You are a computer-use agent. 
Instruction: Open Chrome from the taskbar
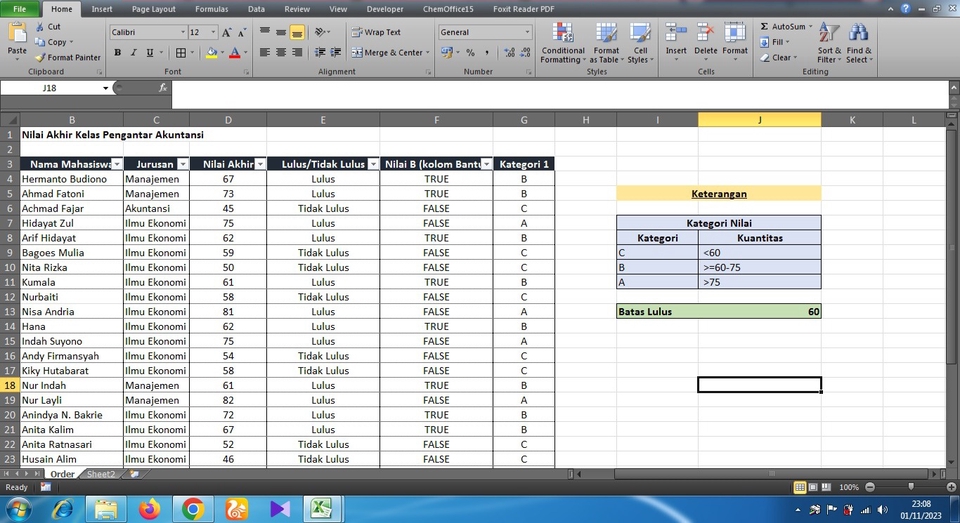coord(192,509)
